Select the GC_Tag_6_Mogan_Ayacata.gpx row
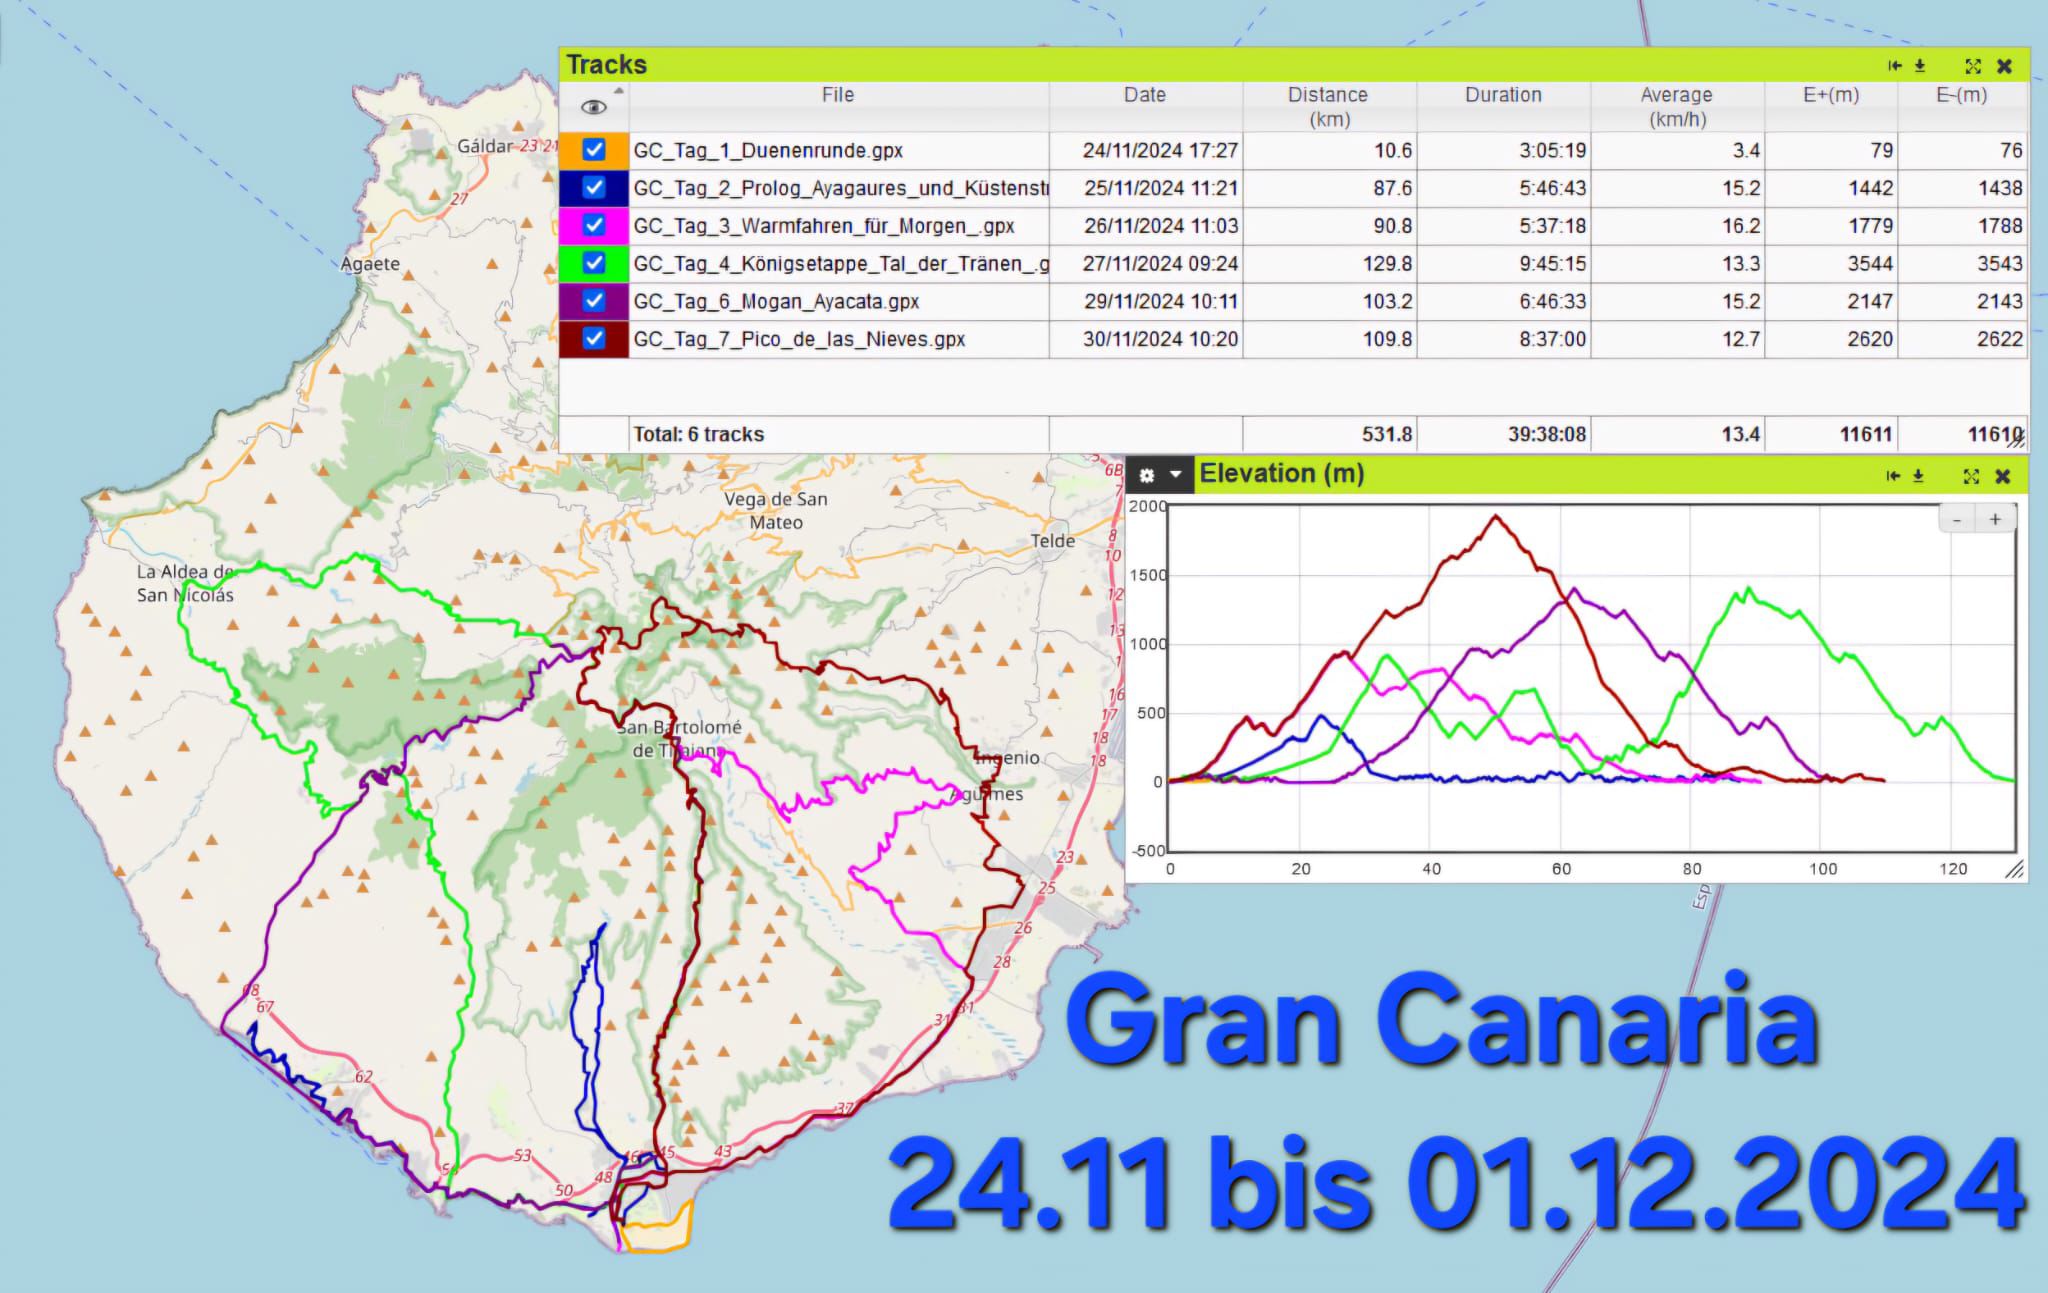 pos(776,301)
